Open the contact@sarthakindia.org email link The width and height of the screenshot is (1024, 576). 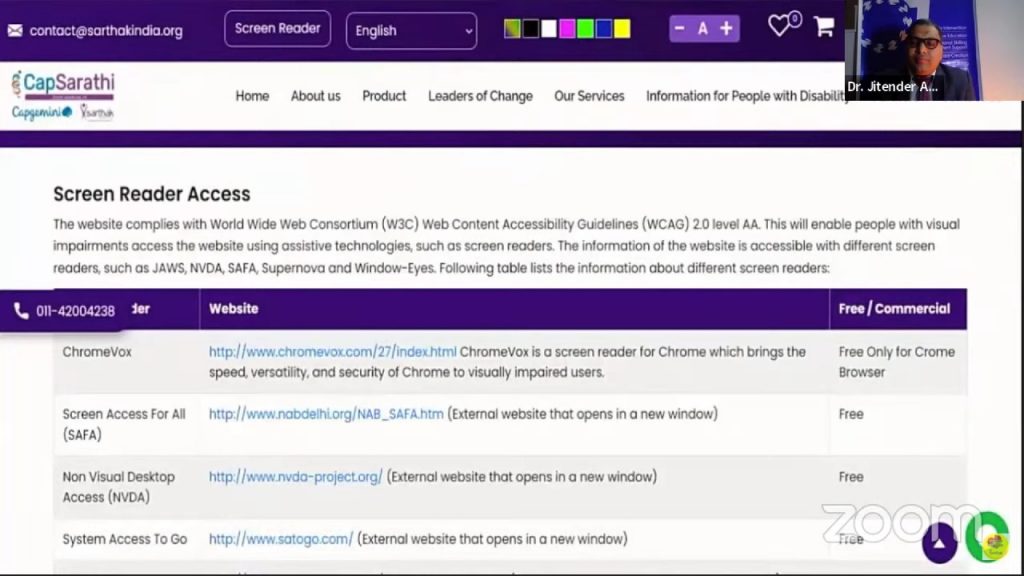coord(106,31)
